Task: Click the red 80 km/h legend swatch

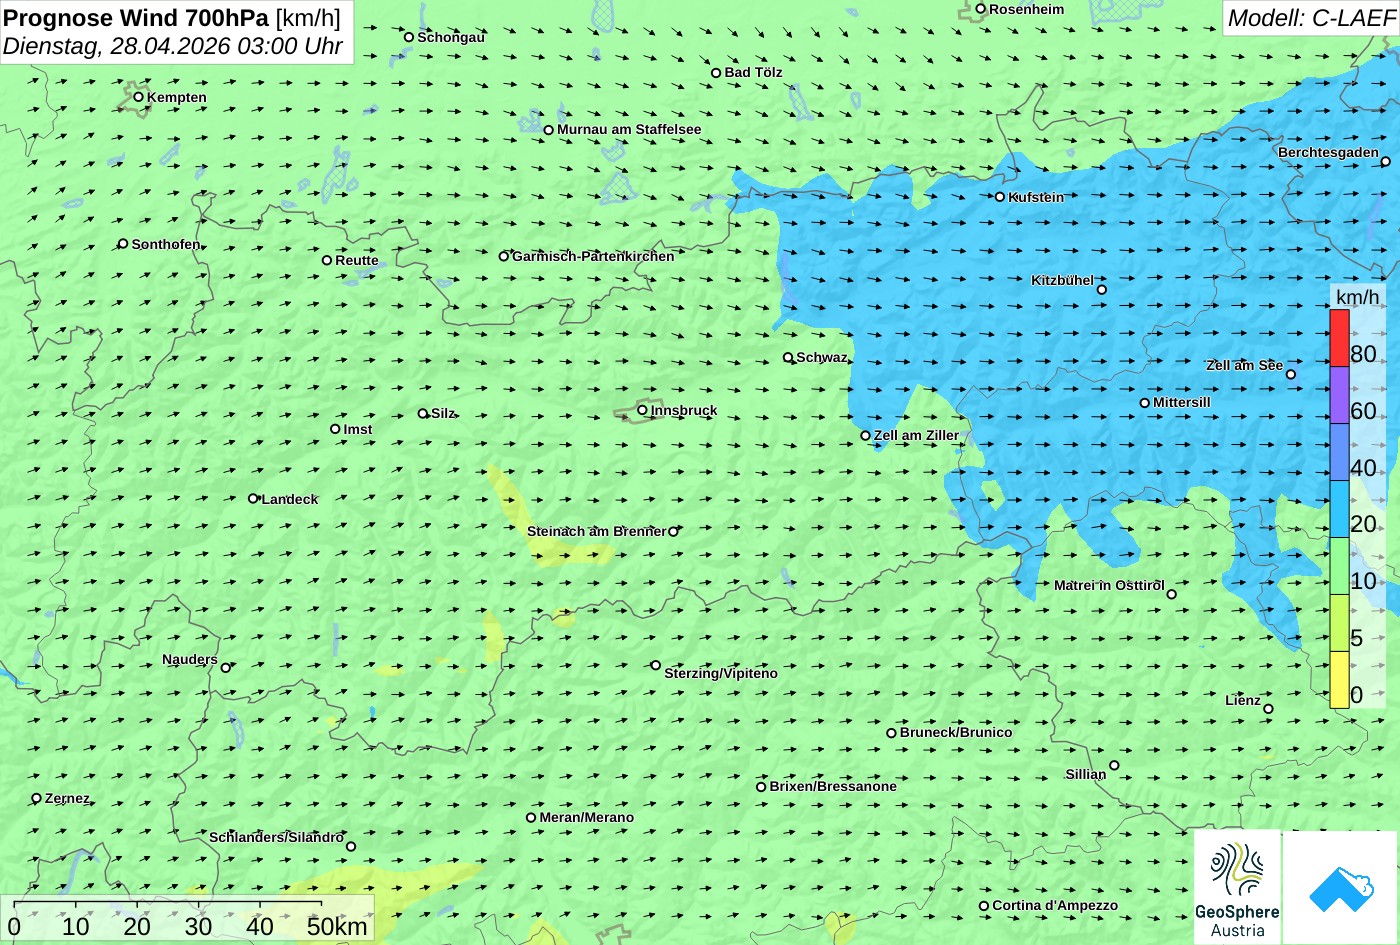Action: [x=1339, y=338]
